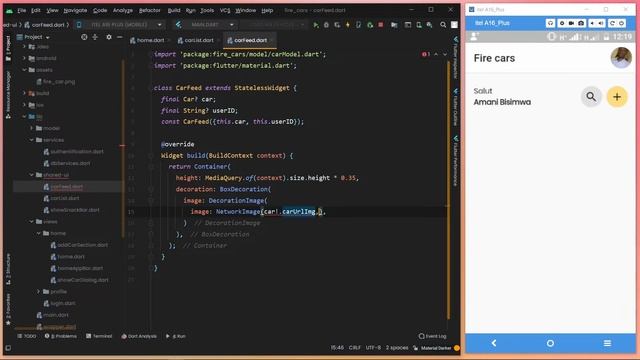640x360 pixels.
Task: Open the Structure side tab
Action: [x=8, y=269]
